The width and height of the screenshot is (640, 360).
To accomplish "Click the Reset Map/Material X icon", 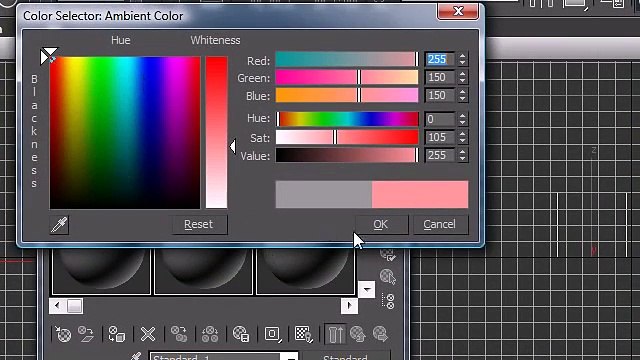I will [148, 334].
